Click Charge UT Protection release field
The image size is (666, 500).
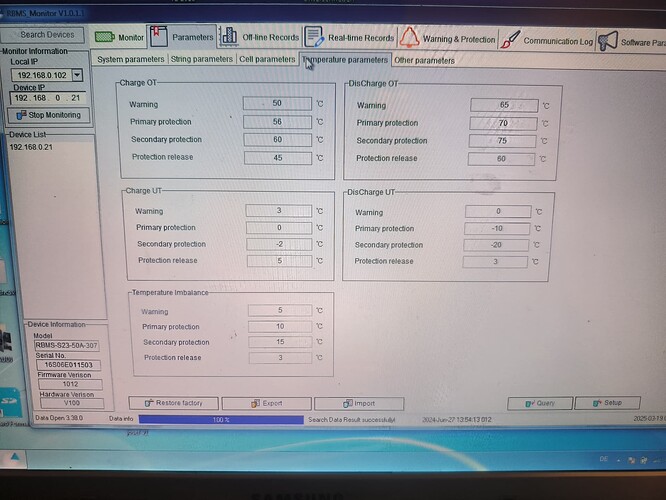click(x=279, y=261)
